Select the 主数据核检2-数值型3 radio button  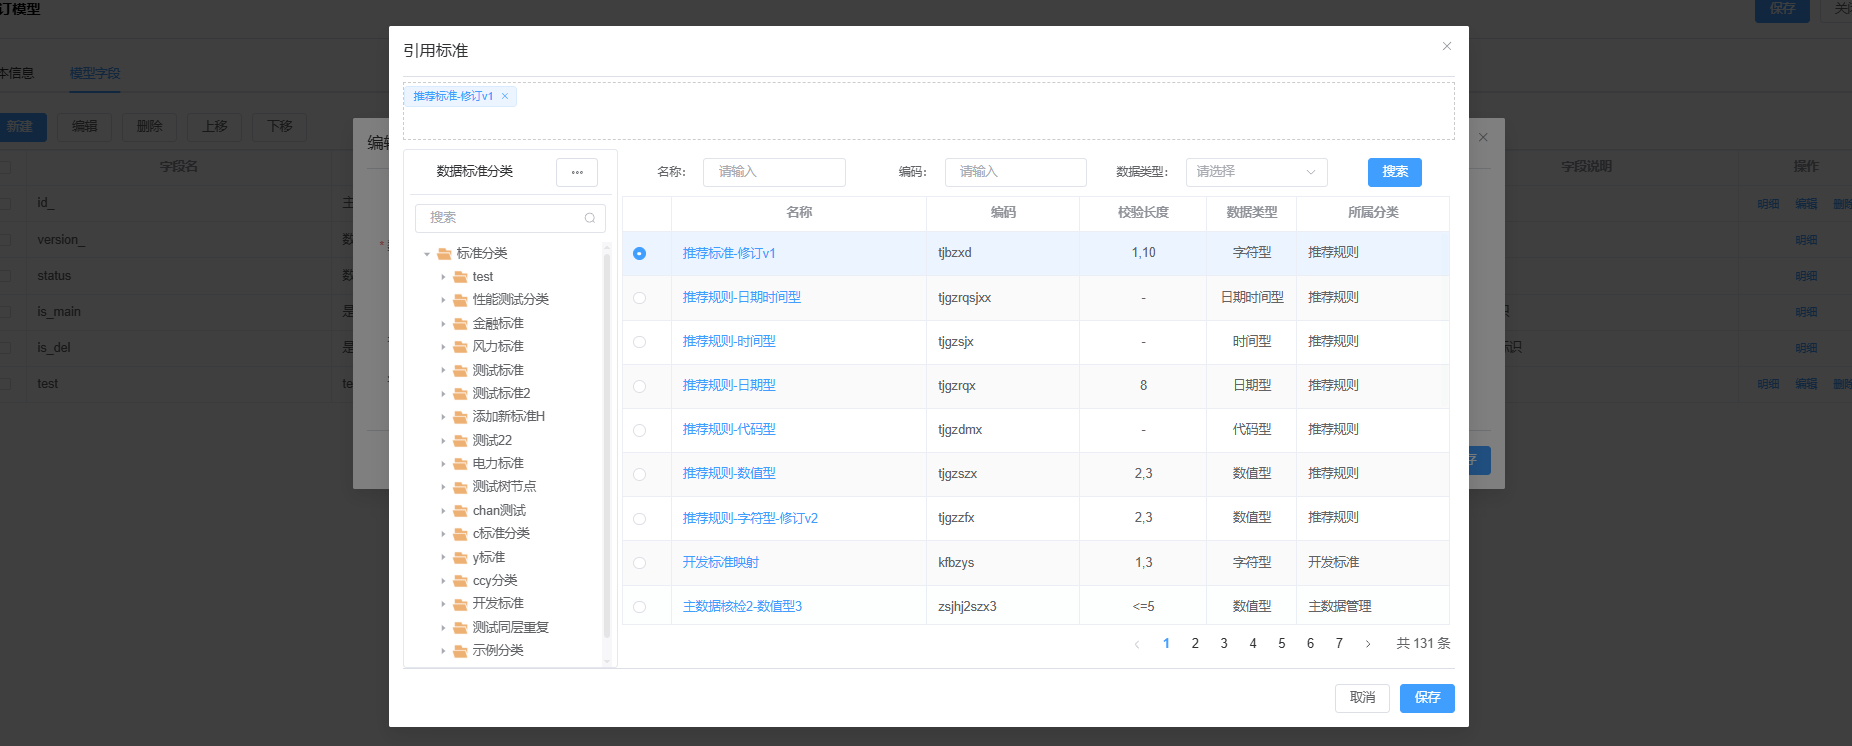pos(639,607)
